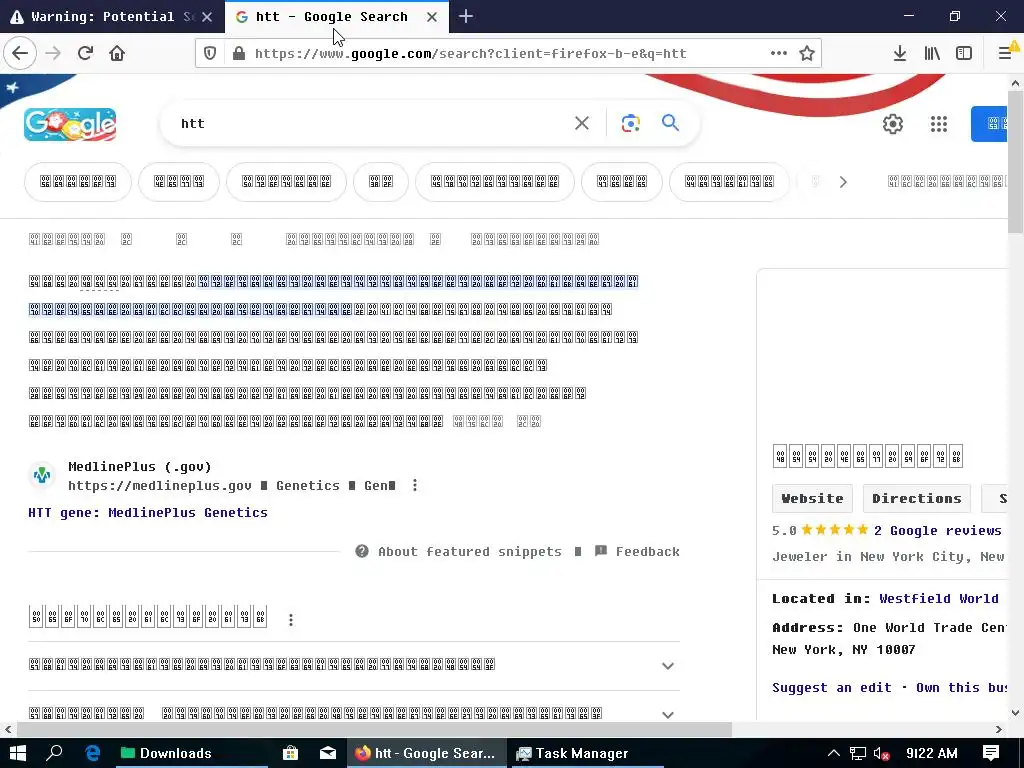Launch Microsoft Edge from taskbar
This screenshot has width=1024, height=768.
tap(93, 753)
